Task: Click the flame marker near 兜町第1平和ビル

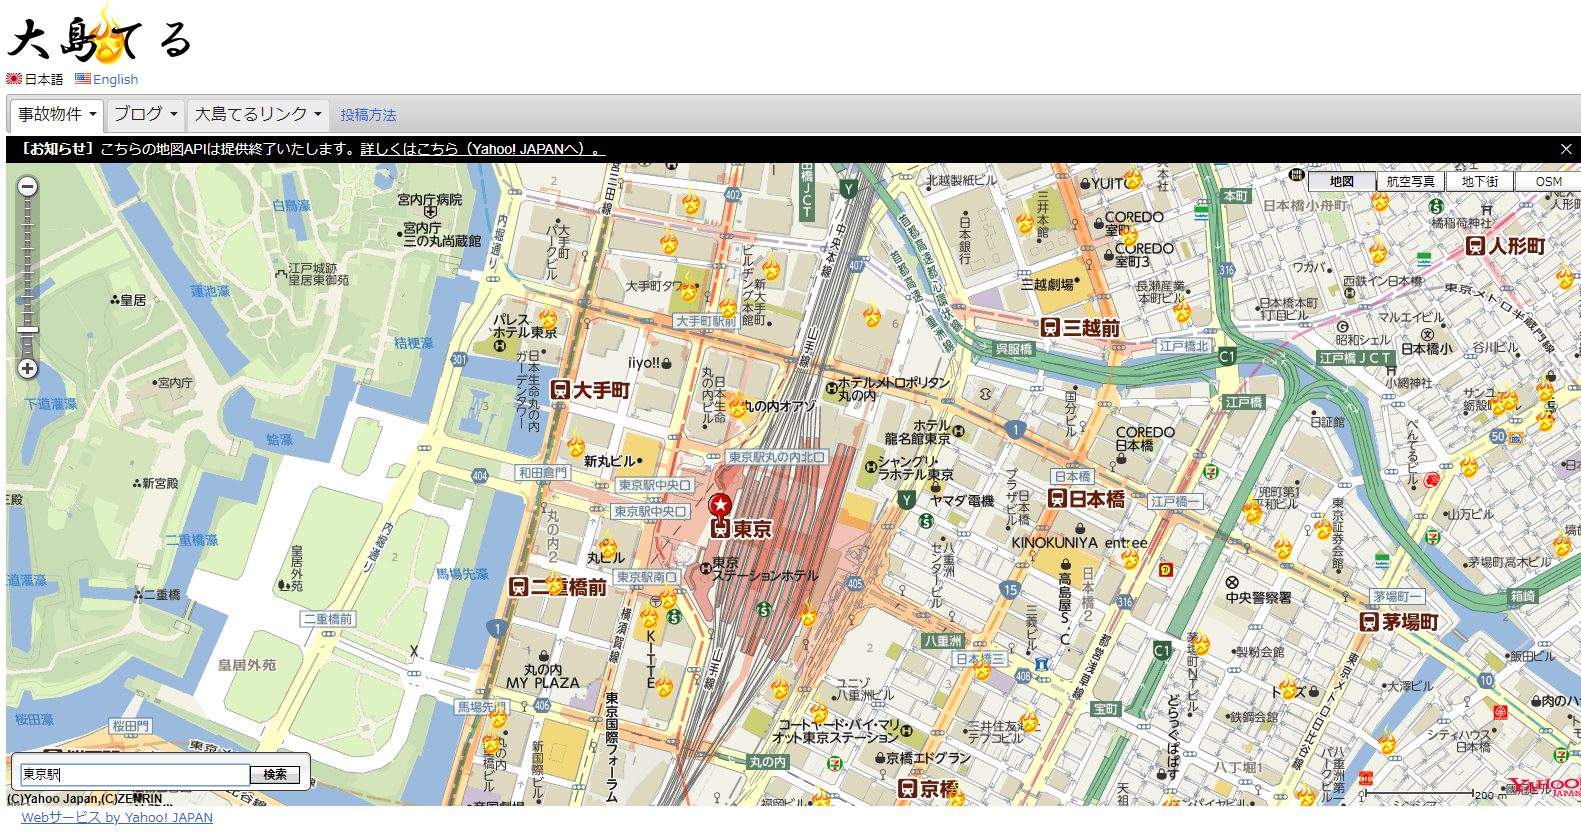Action: pos(1252,512)
